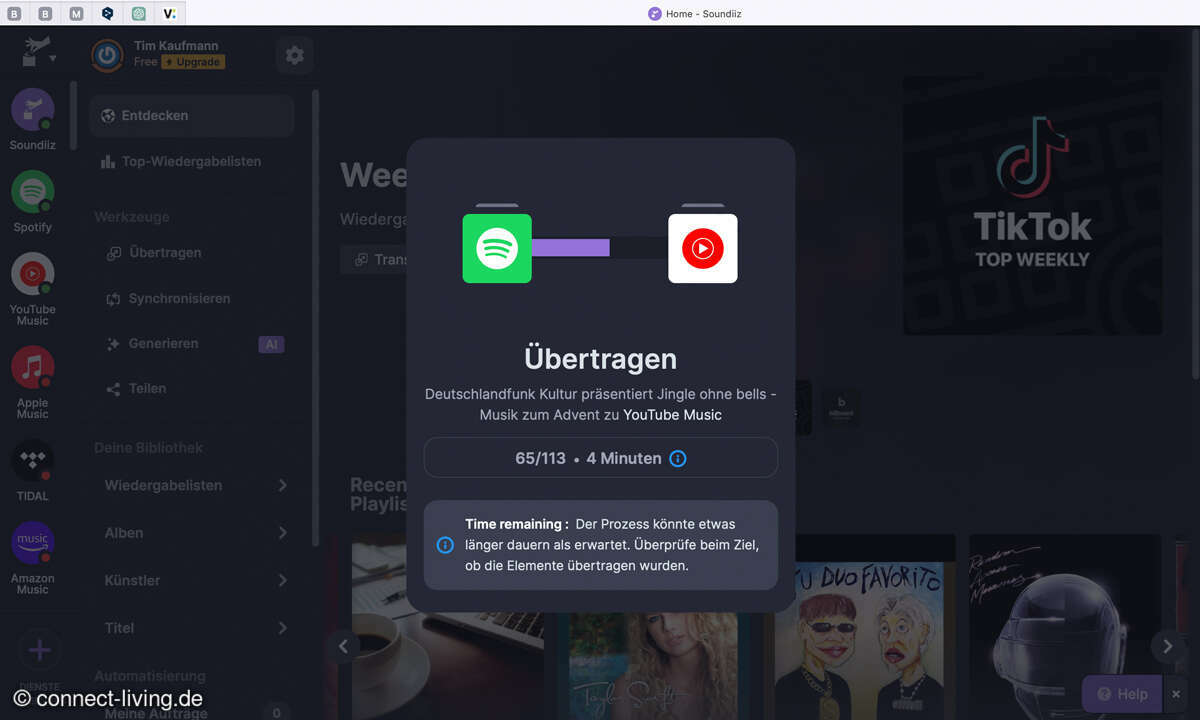Open the settings gear beside the user name

(294, 55)
